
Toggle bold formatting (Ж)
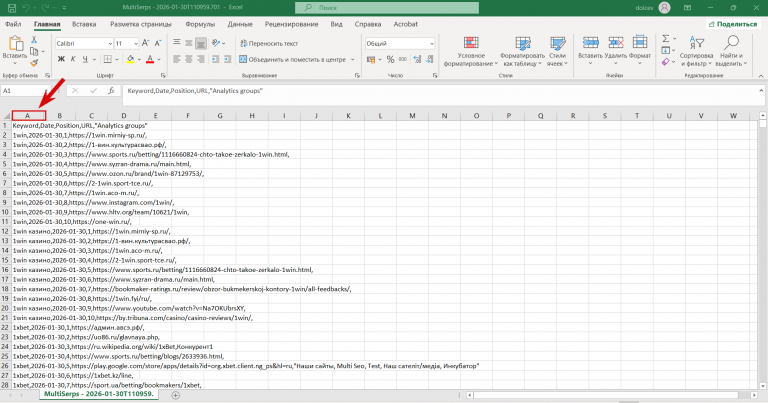point(61,59)
